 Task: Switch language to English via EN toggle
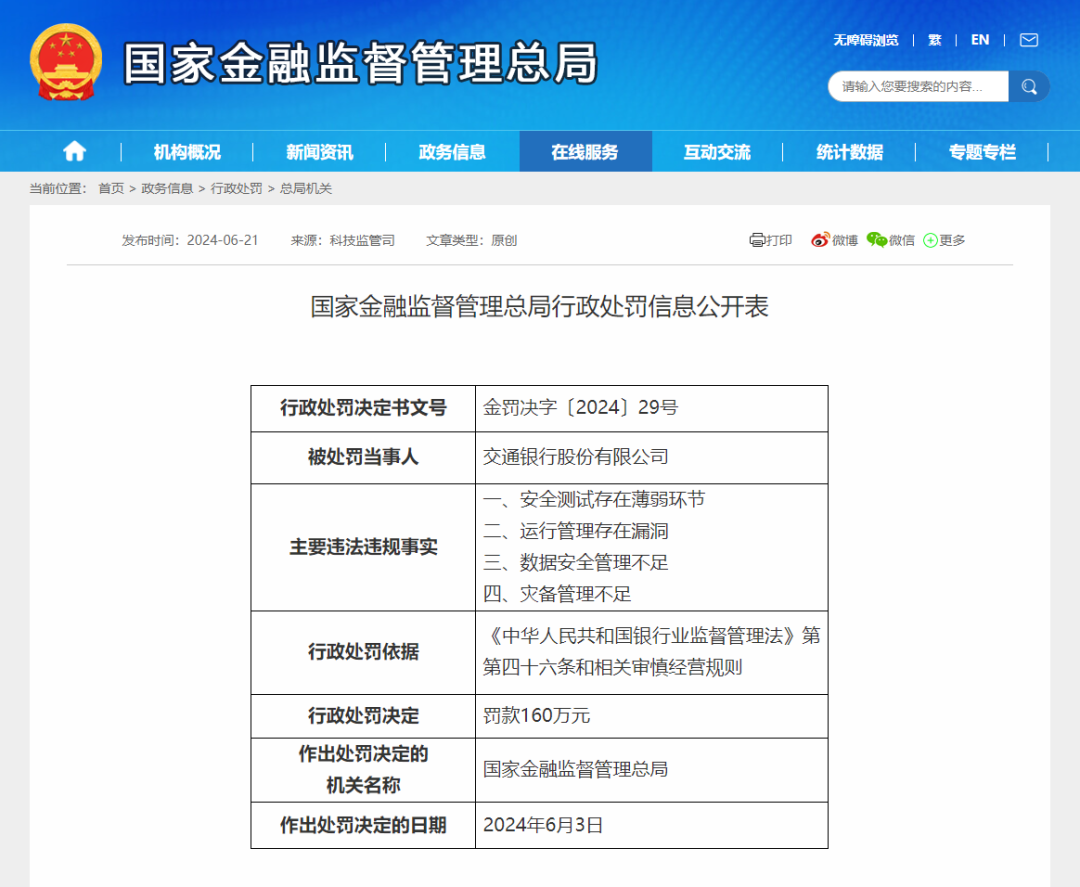click(x=979, y=40)
